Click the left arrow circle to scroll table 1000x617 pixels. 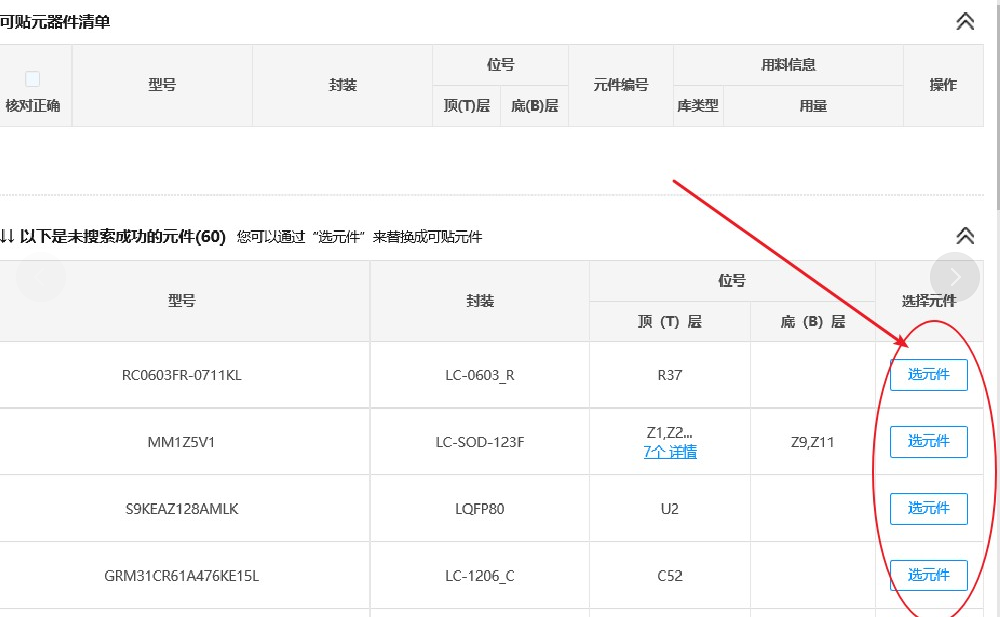tap(41, 278)
